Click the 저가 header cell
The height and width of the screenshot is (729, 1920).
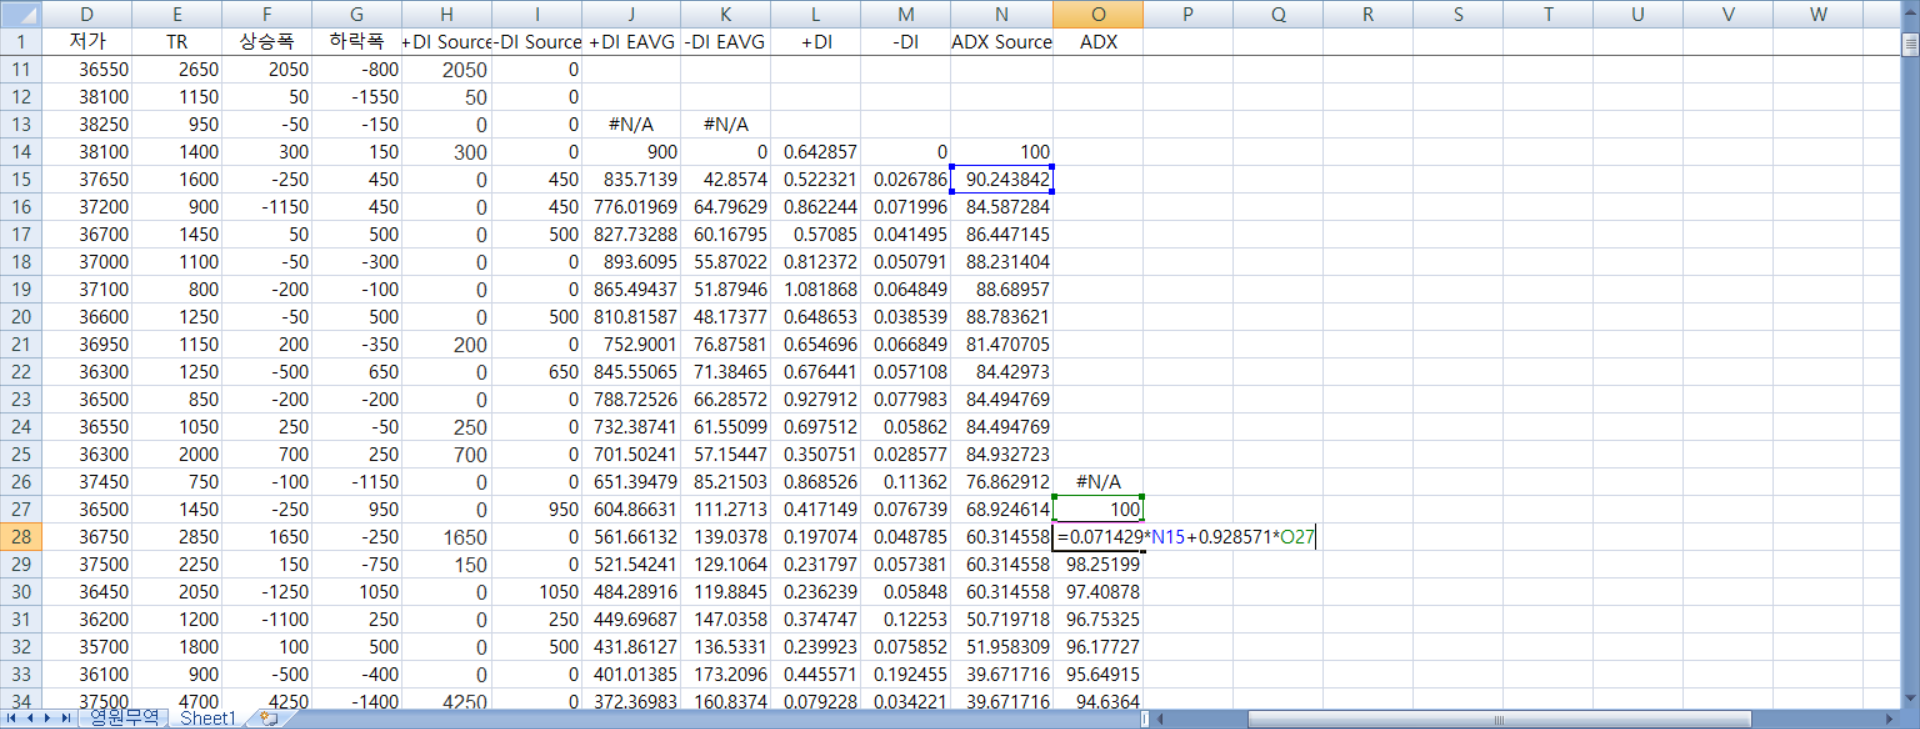(x=87, y=42)
